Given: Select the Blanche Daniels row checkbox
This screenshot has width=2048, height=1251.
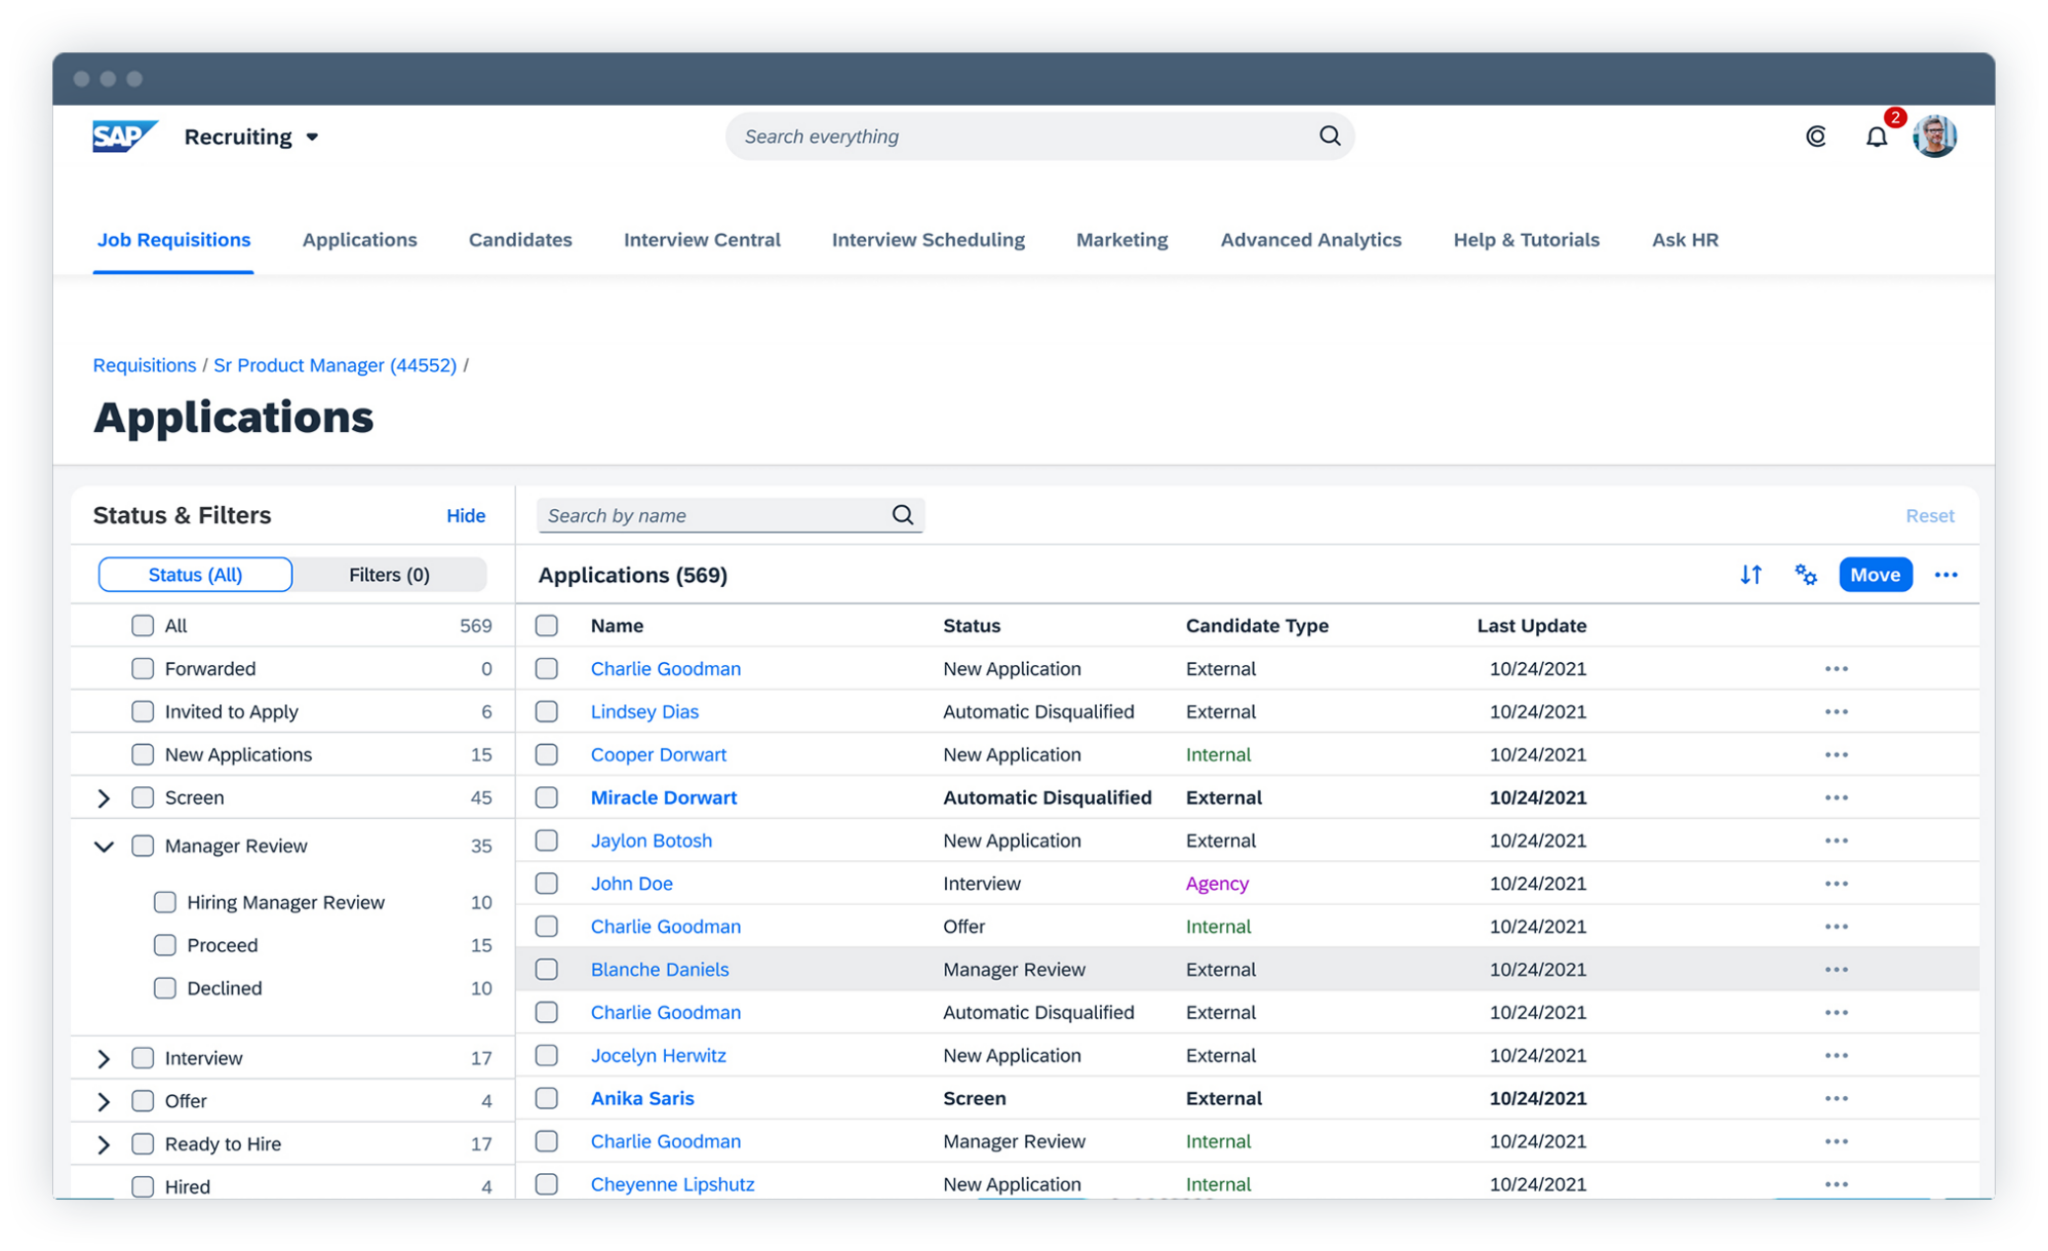Looking at the screenshot, I should (546, 970).
